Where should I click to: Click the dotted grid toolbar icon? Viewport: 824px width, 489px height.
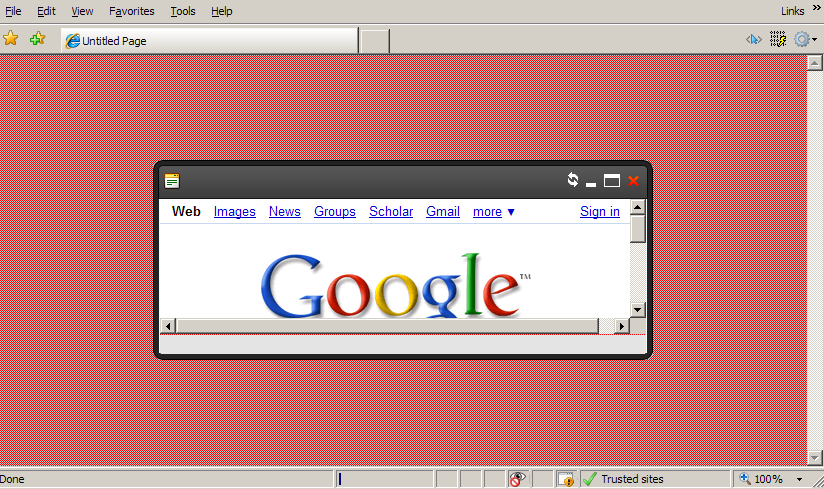(778, 39)
